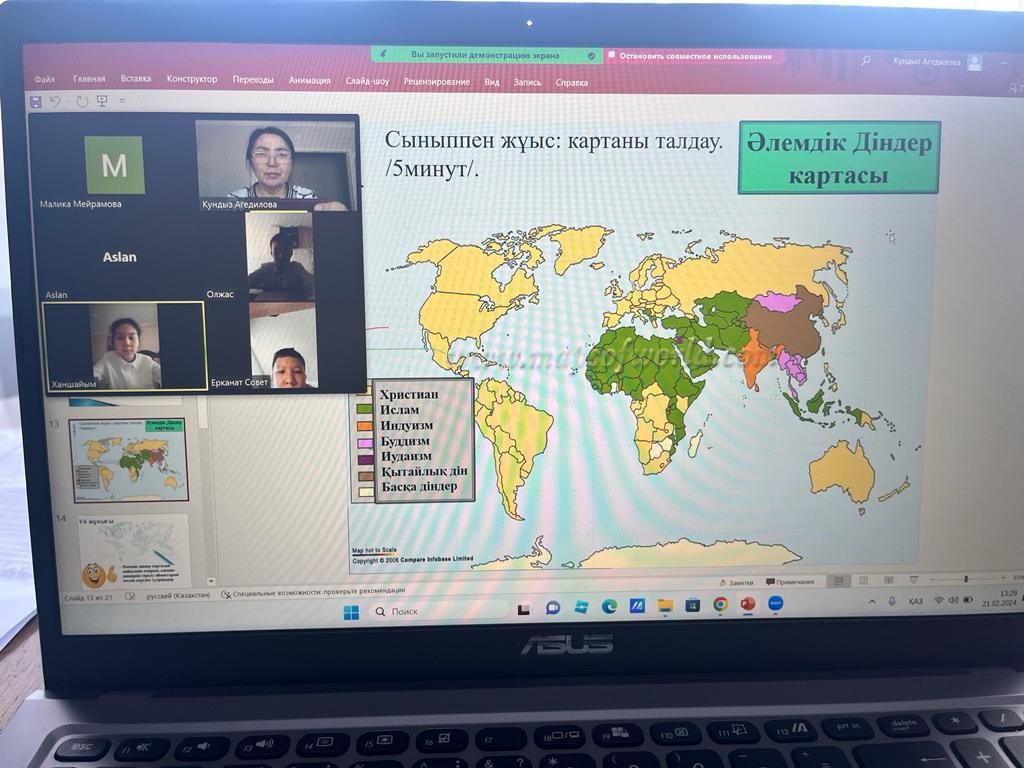Viewport: 1024px width, 768px height.
Task: Click КАЗ keyboard language switcher
Action: (x=915, y=601)
